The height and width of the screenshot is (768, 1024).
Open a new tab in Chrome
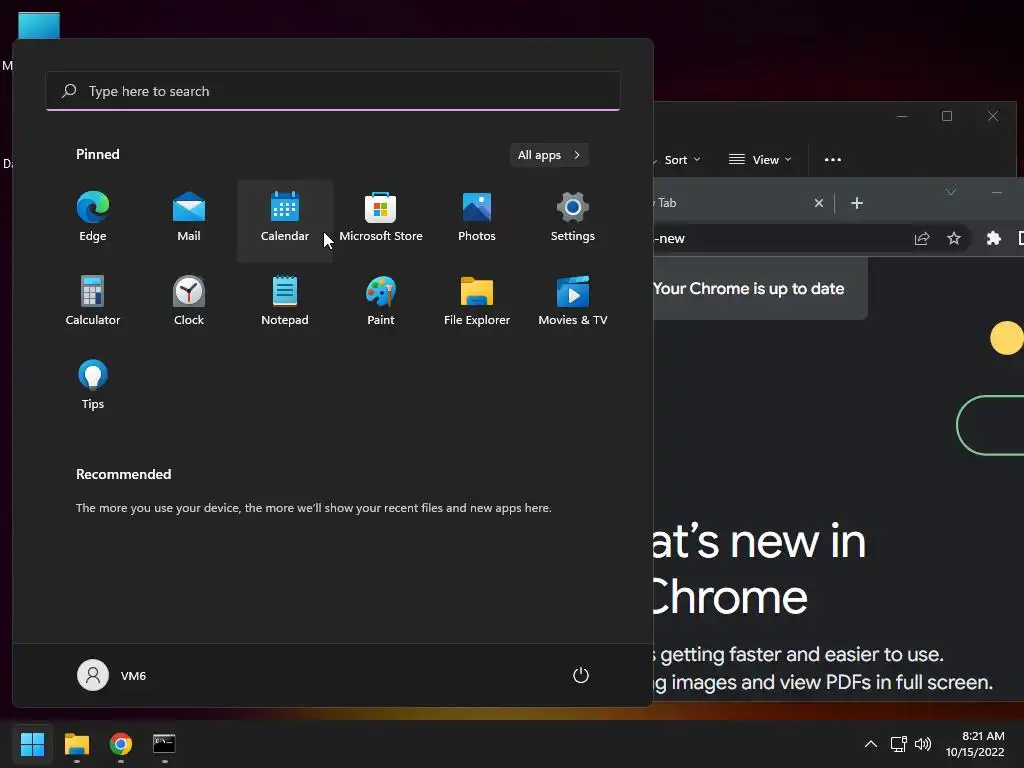click(857, 203)
